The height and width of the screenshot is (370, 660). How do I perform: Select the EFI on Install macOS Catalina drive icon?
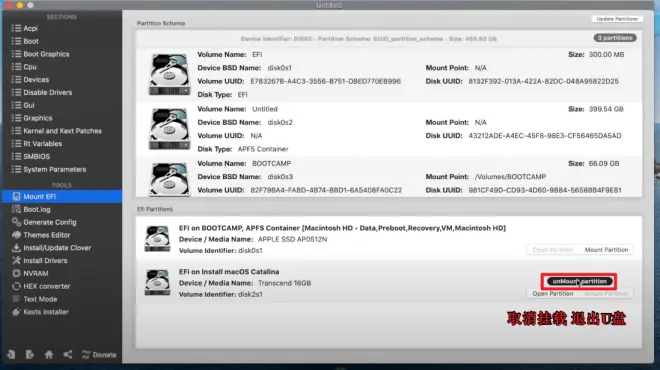[x=157, y=282]
